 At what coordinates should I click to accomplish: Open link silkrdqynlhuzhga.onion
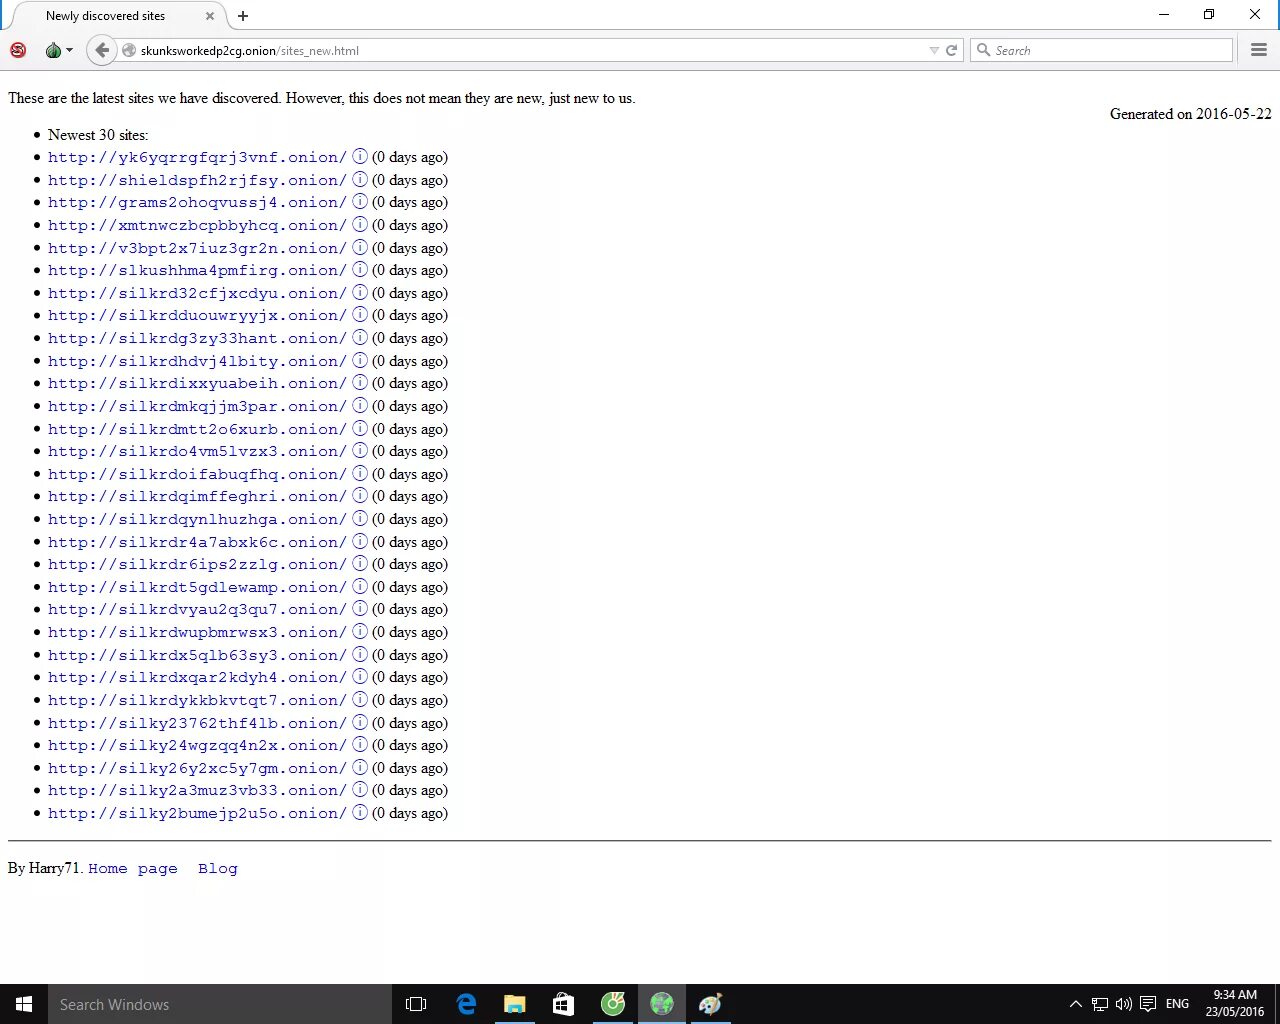pyautogui.click(x=197, y=519)
